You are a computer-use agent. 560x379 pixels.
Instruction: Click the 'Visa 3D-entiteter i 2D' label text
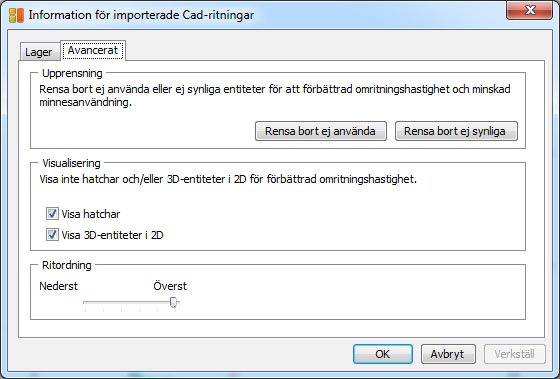coord(112,235)
